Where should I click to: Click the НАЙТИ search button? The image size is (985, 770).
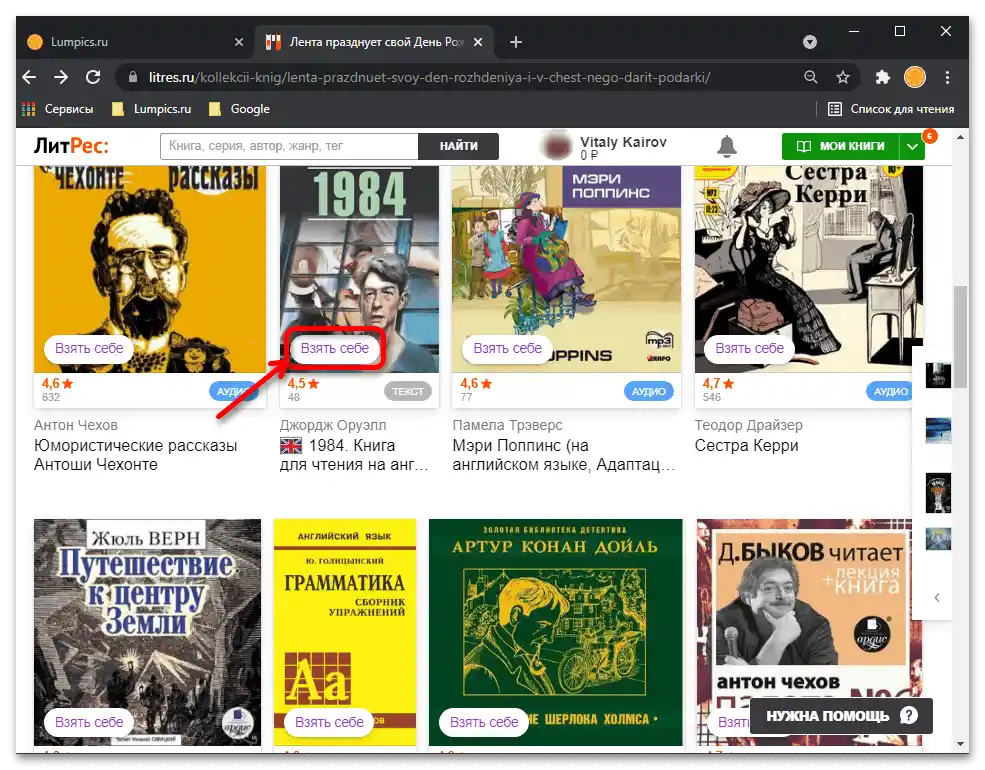pyautogui.click(x=459, y=146)
